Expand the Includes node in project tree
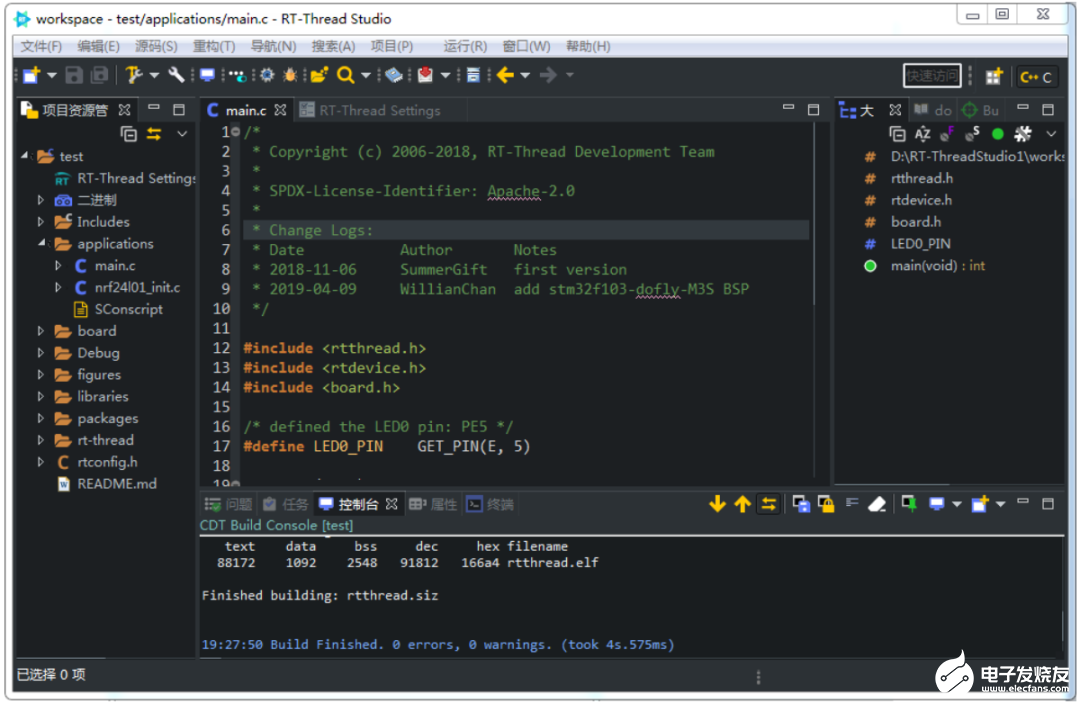The width and height of the screenshot is (1080, 704). [x=41, y=222]
